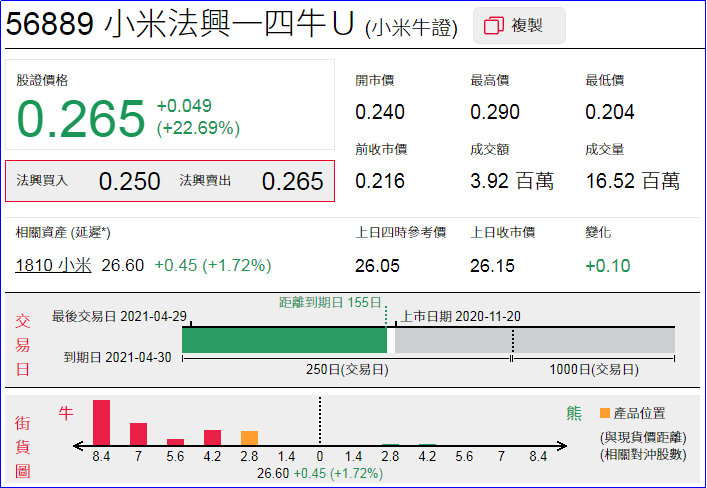Click the green 熊 label on the chart
Screen dimensions: 707x488
point(574,413)
